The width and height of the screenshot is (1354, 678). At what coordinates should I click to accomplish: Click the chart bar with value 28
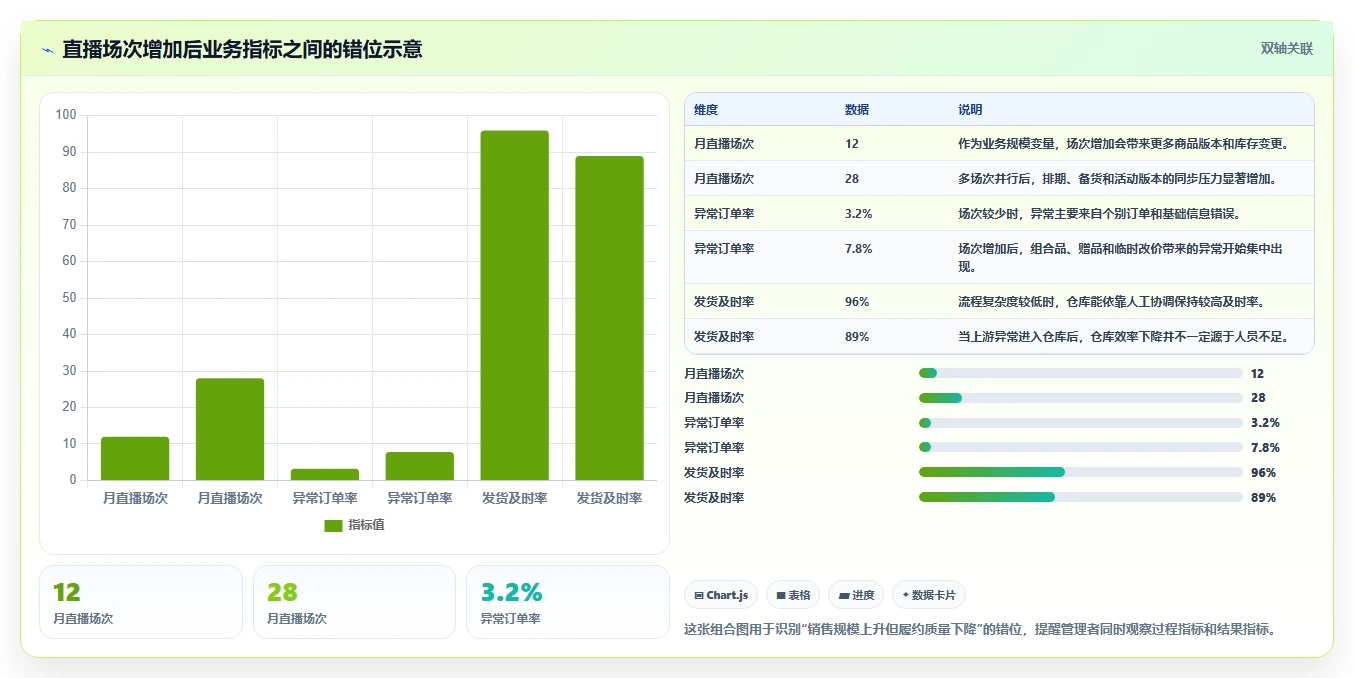[230, 429]
